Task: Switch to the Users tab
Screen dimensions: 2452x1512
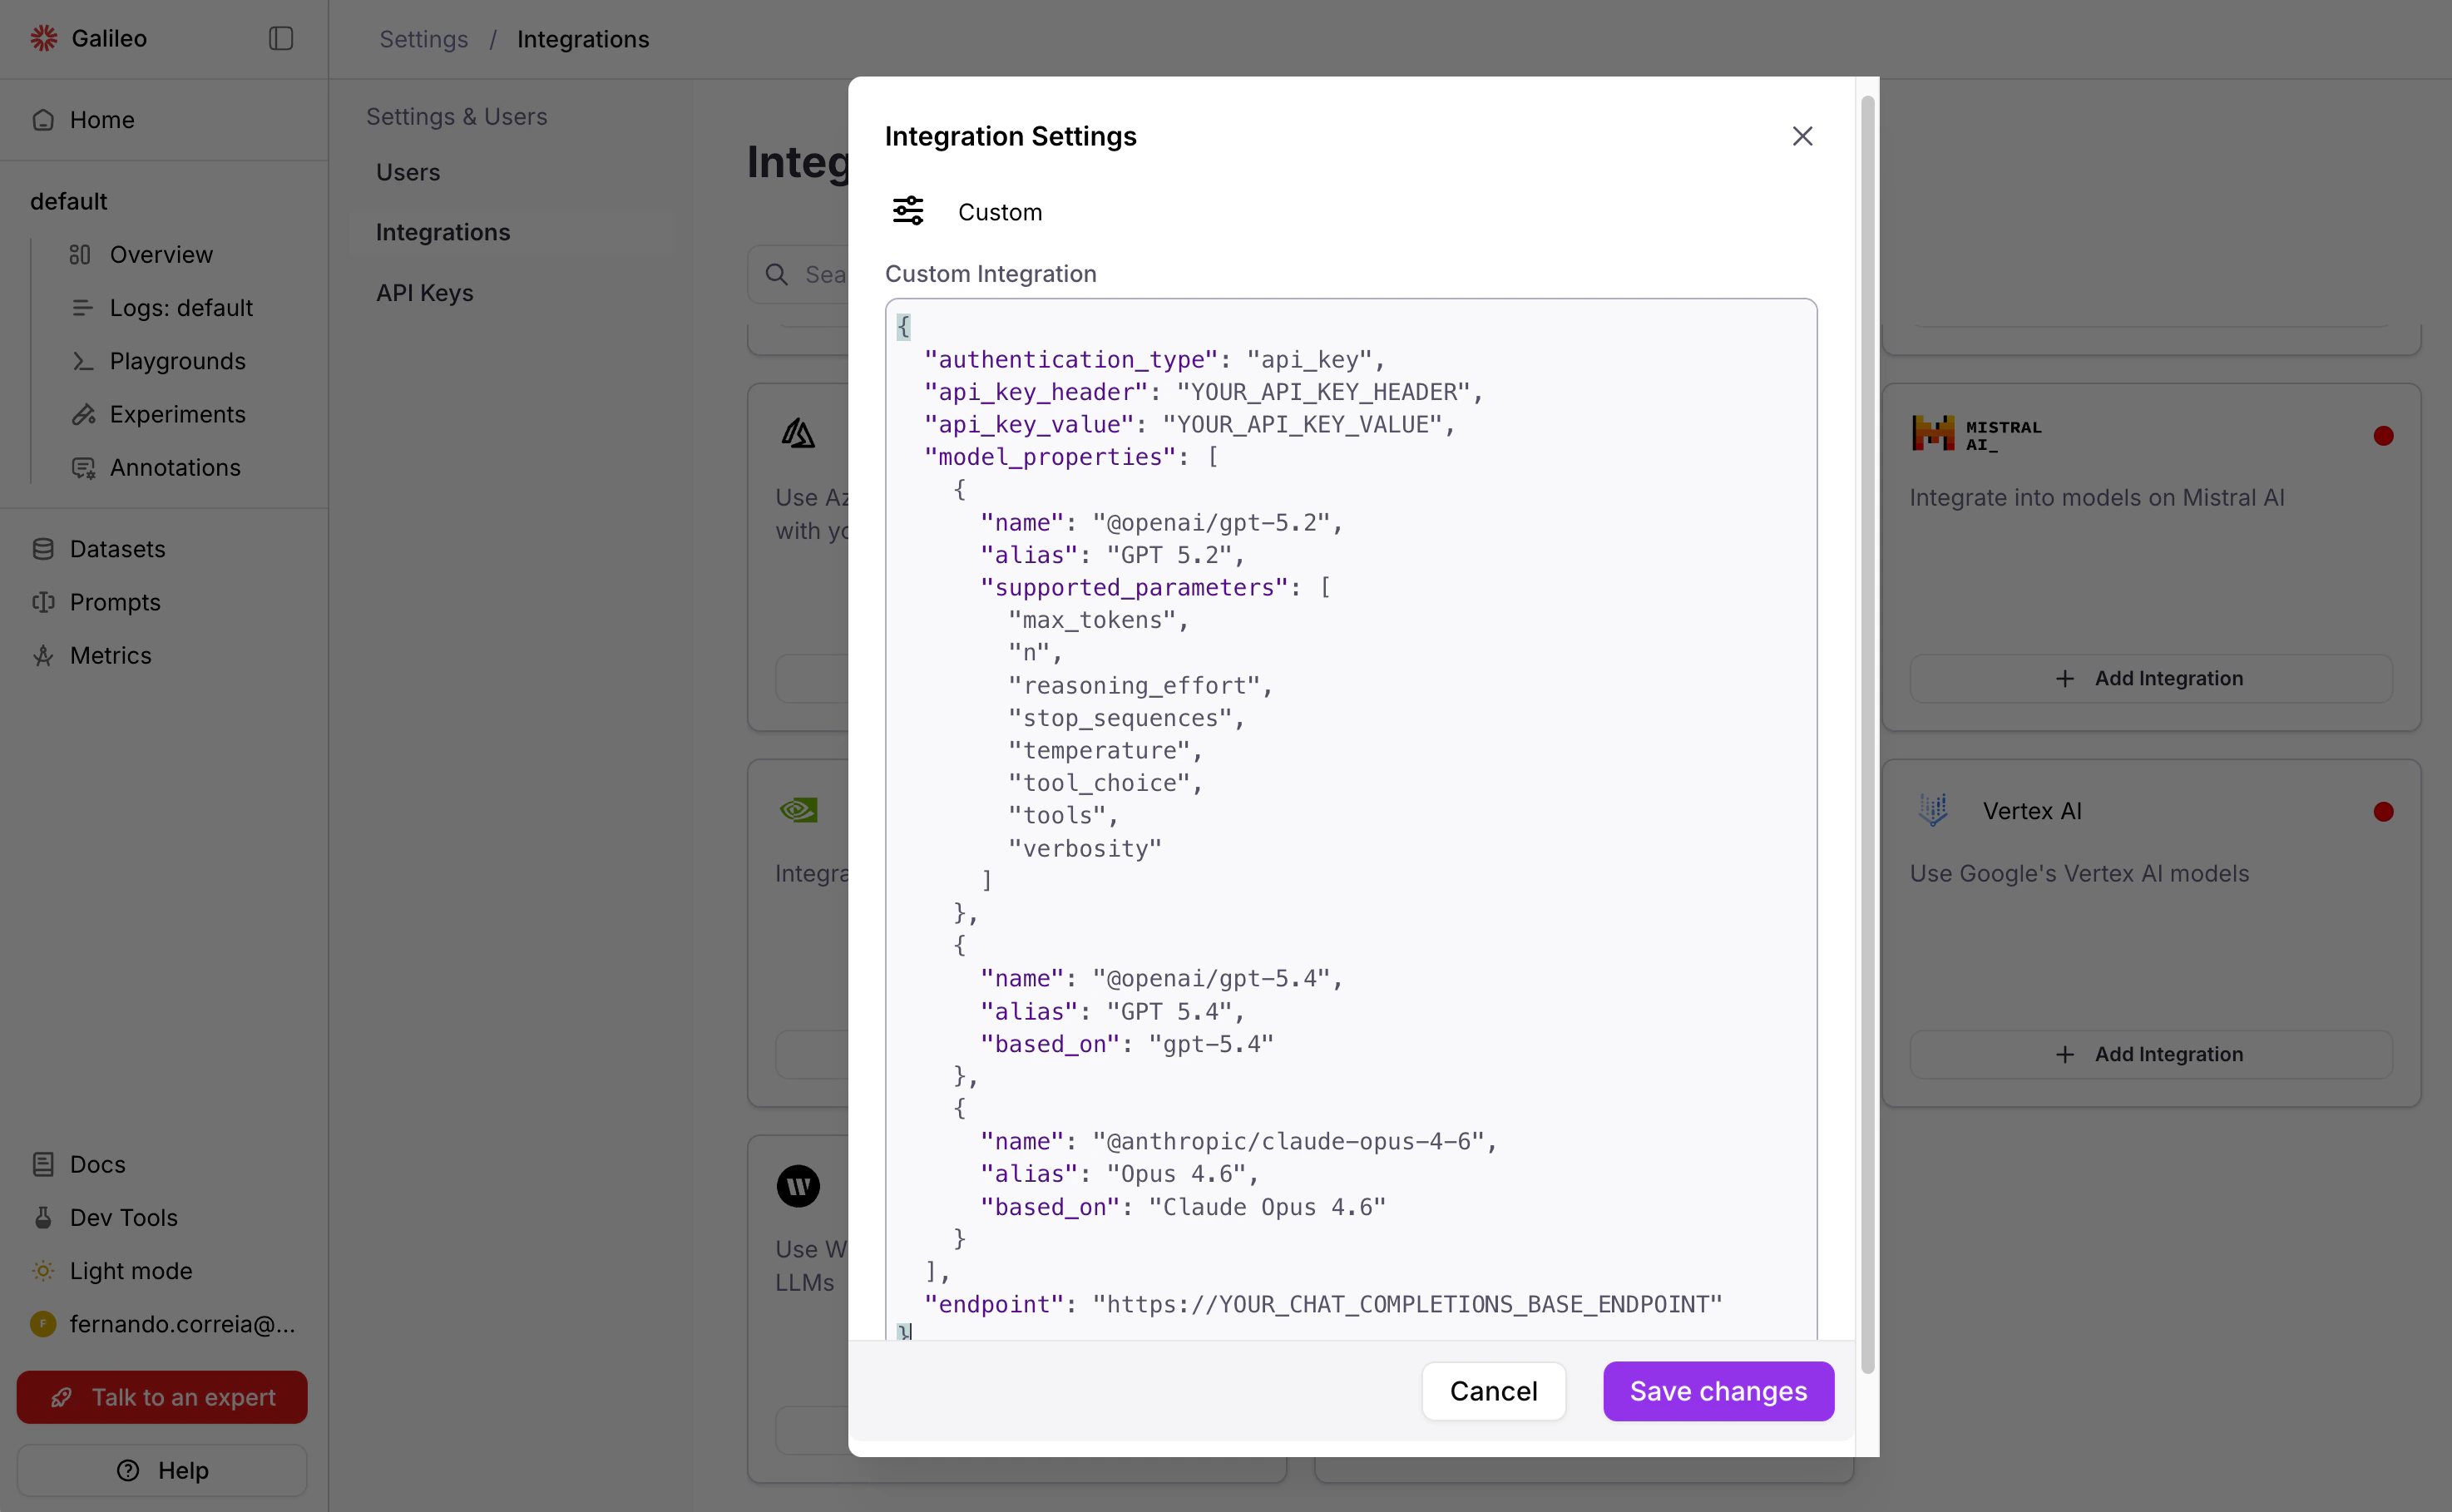Action: 407,171
